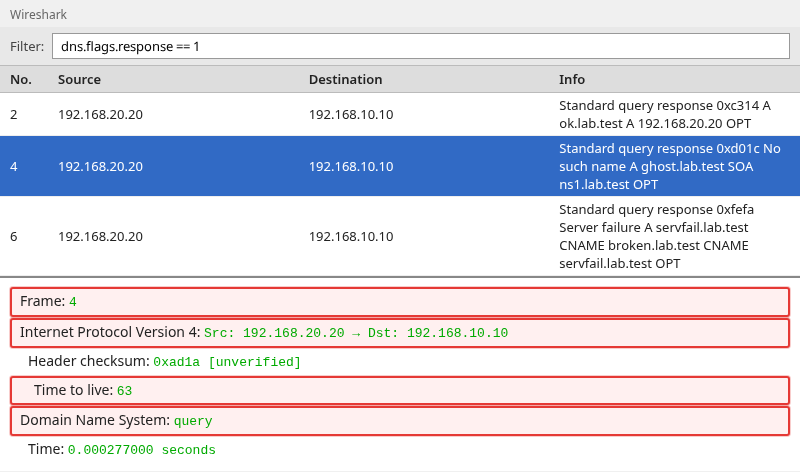Click destination 192.168.10.10 in packet 2 row
This screenshot has height=472, width=800.
pyautogui.click(x=351, y=114)
